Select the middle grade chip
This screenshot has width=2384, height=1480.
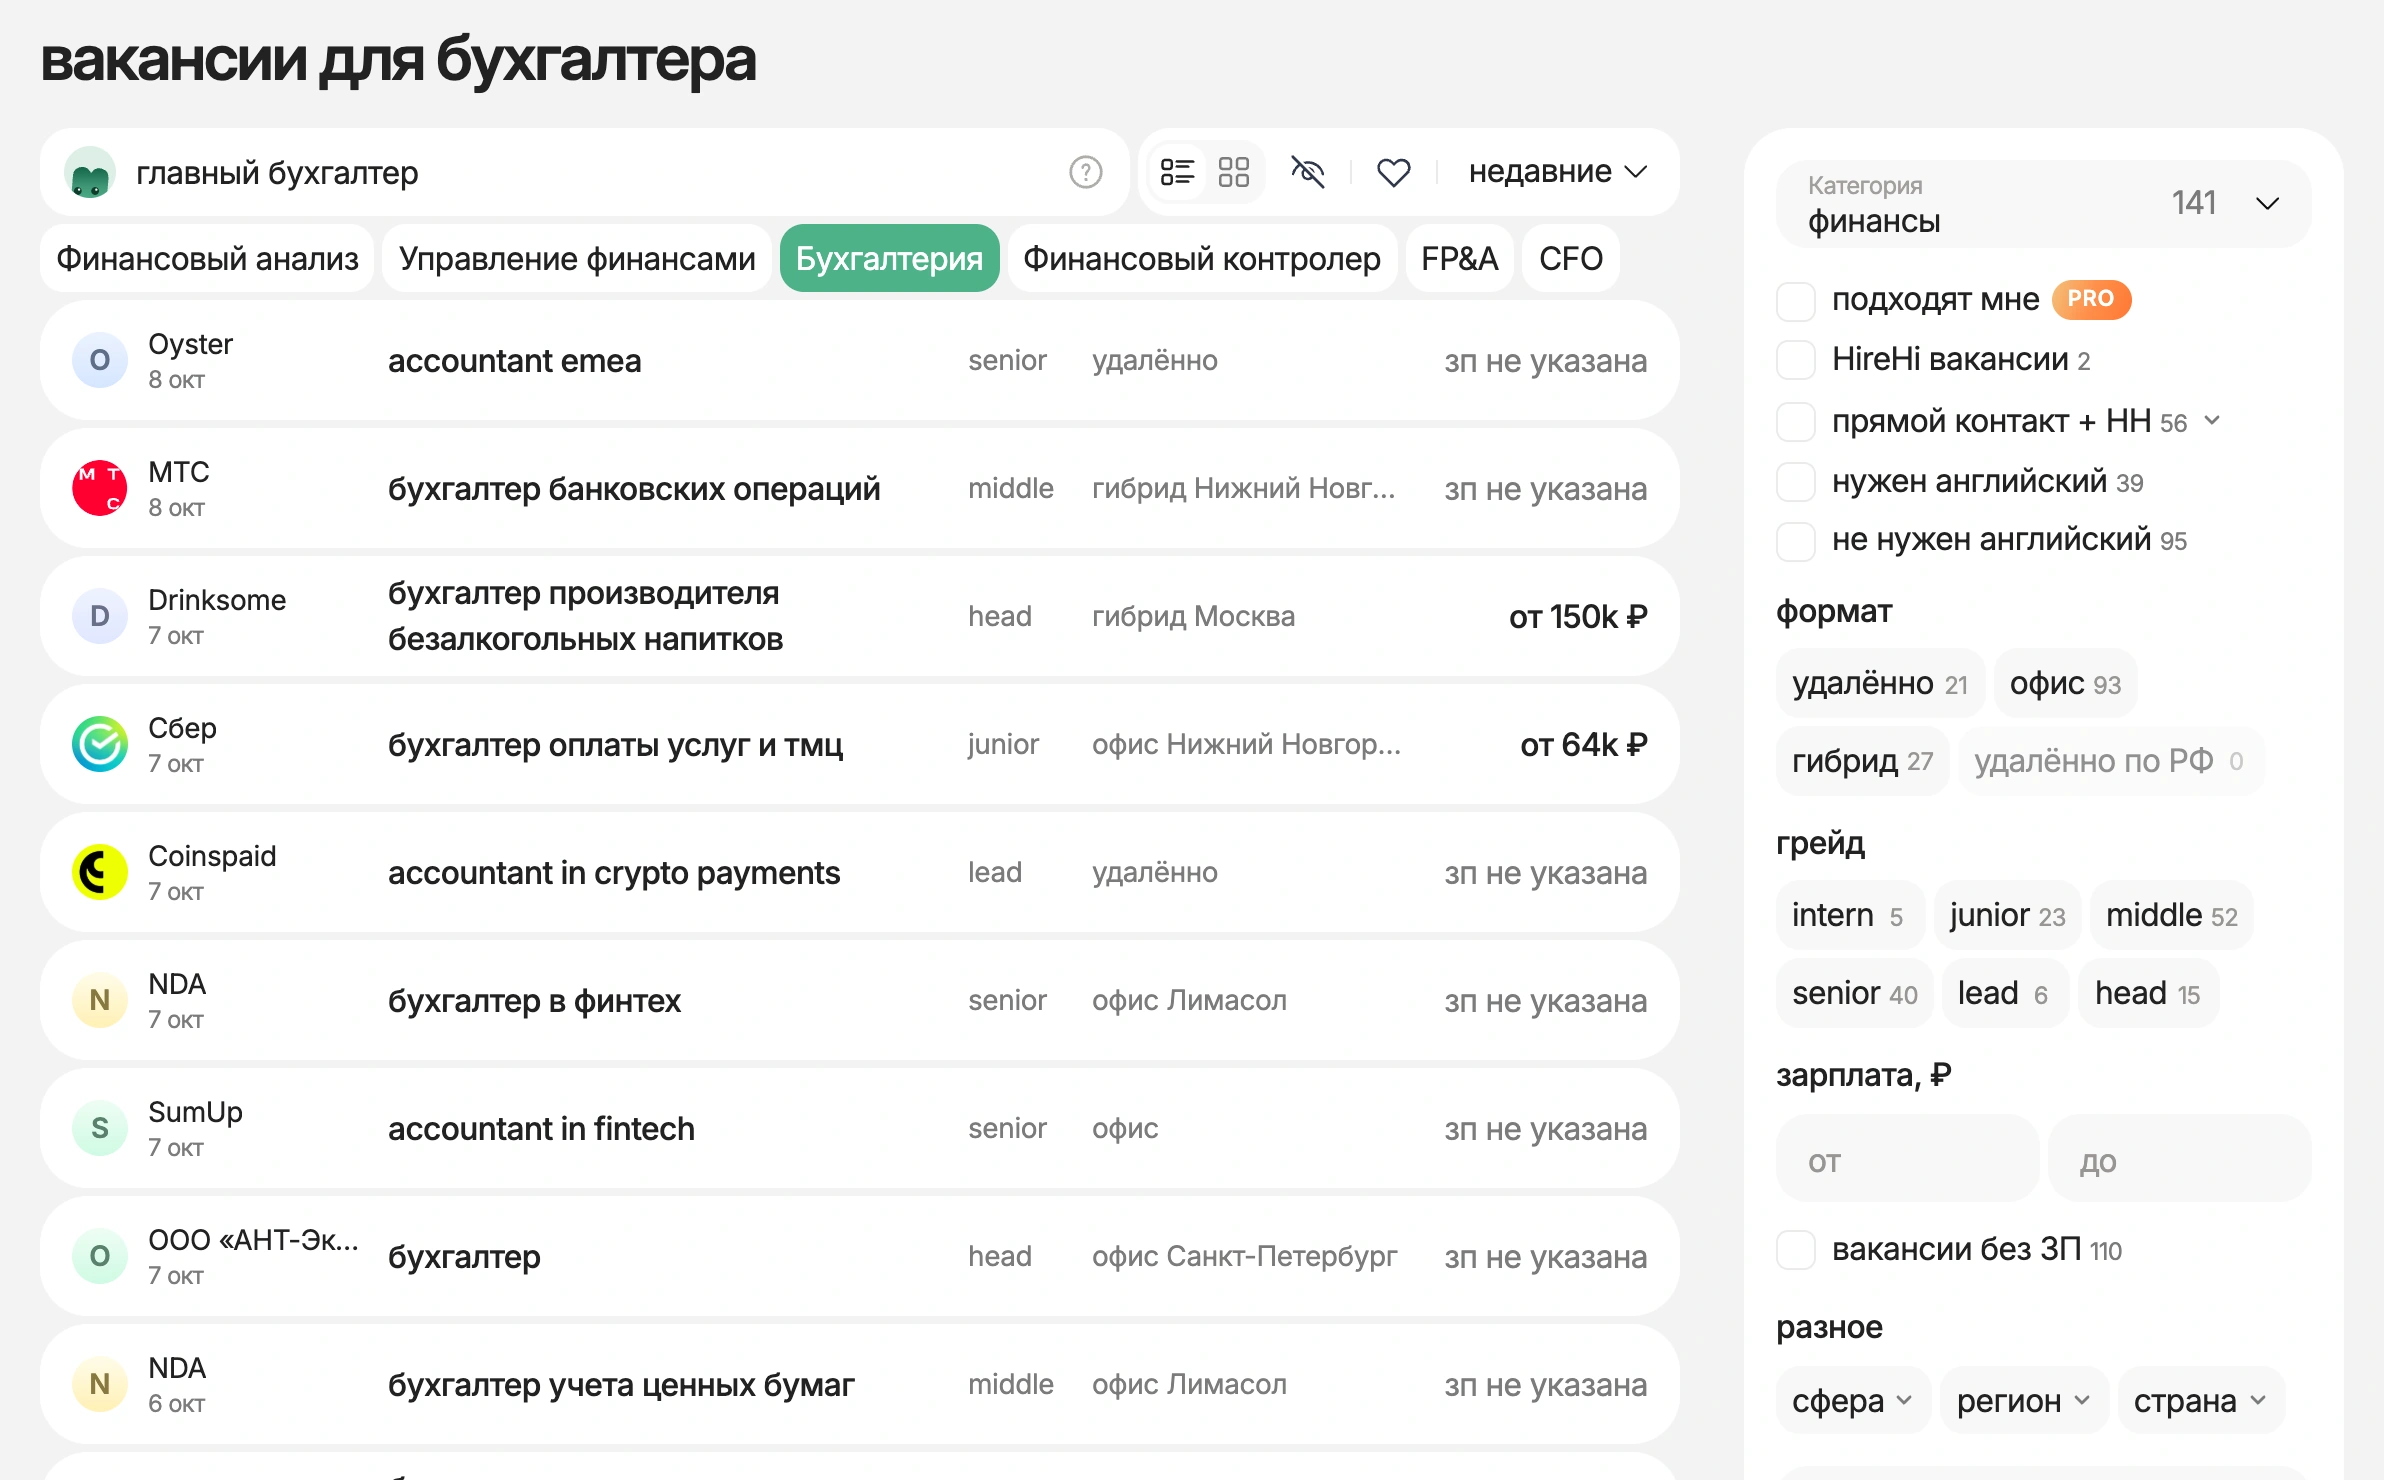tap(2171, 916)
